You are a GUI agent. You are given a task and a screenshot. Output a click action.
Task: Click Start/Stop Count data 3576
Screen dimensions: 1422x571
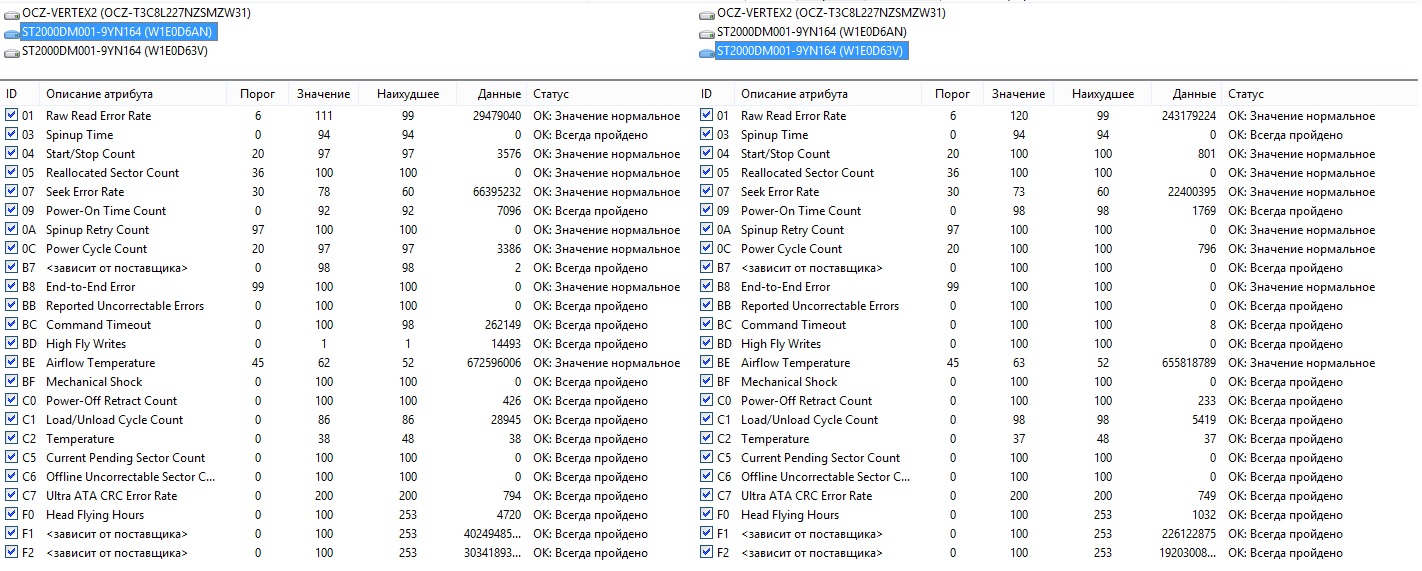[508, 154]
